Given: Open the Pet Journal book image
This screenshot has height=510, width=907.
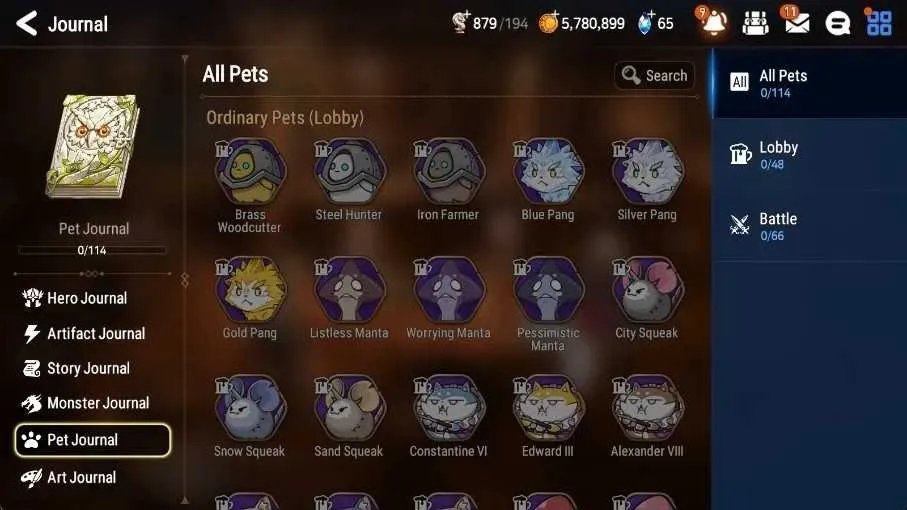Looking at the screenshot, I should point(93,146).
